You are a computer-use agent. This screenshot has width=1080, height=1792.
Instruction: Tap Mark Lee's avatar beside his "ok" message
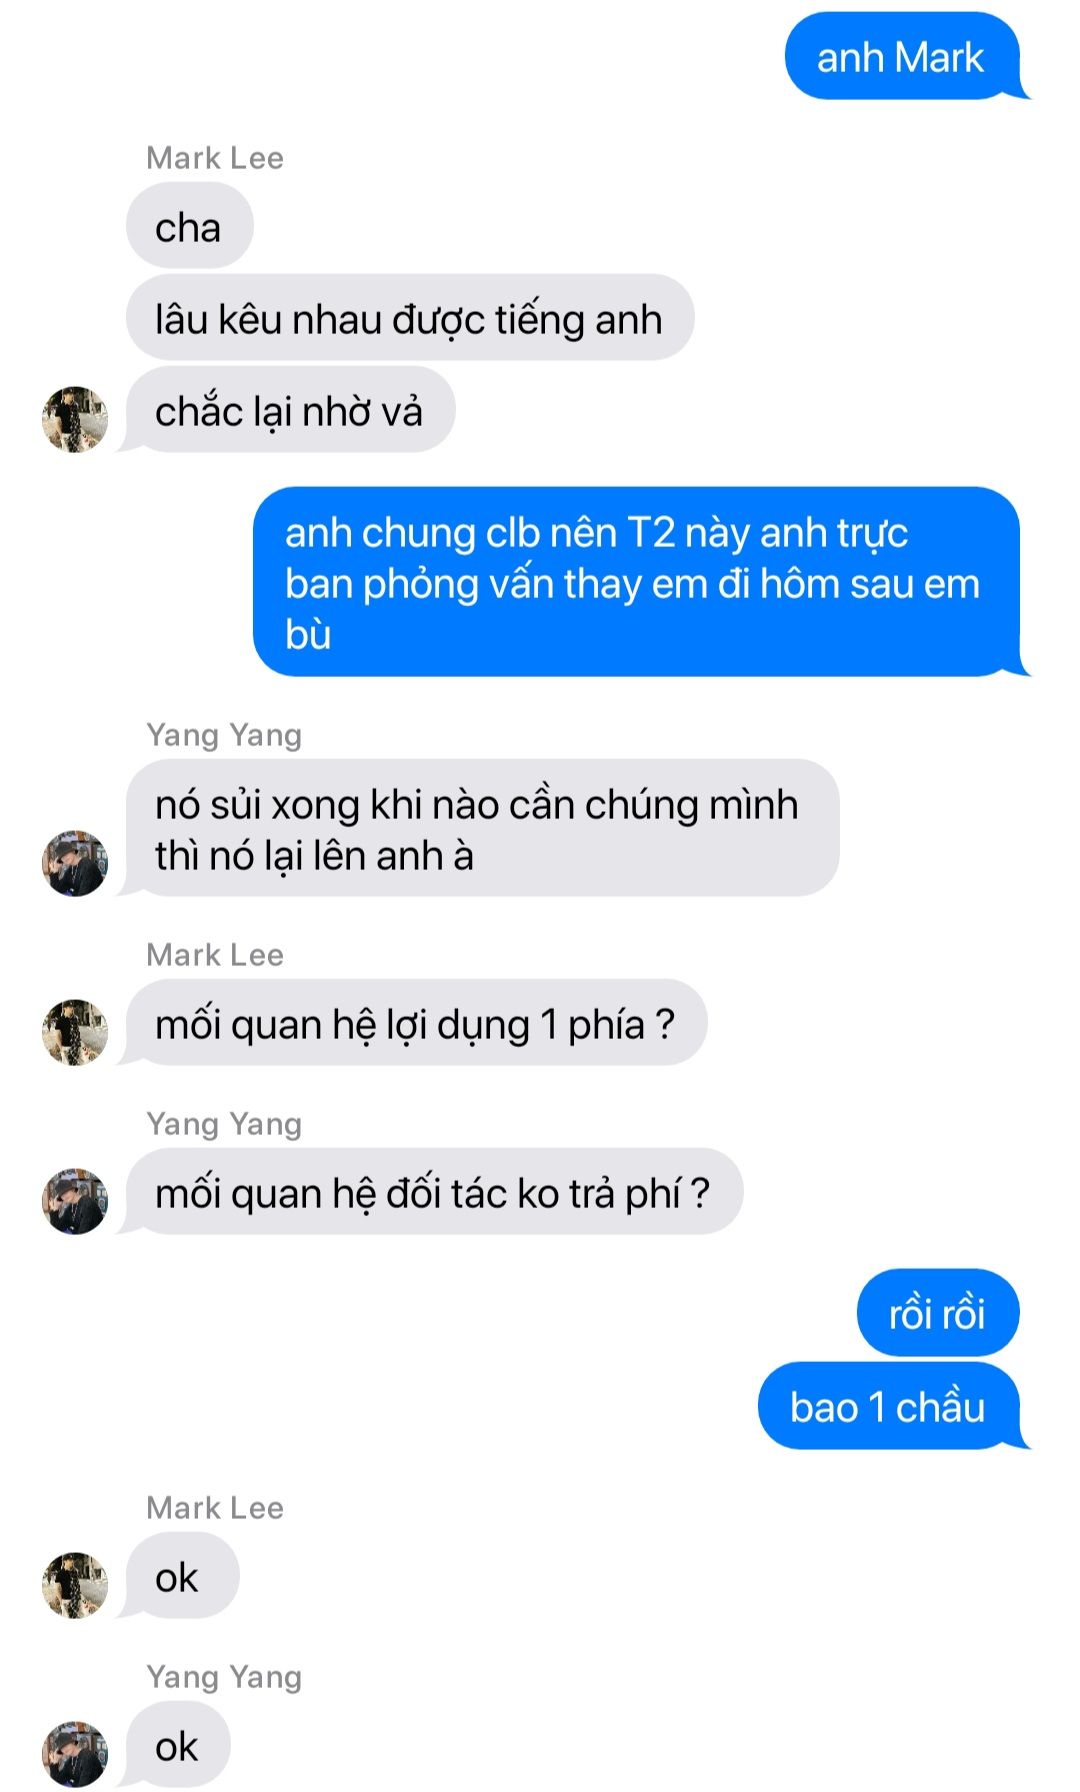tap(75, 1585)
